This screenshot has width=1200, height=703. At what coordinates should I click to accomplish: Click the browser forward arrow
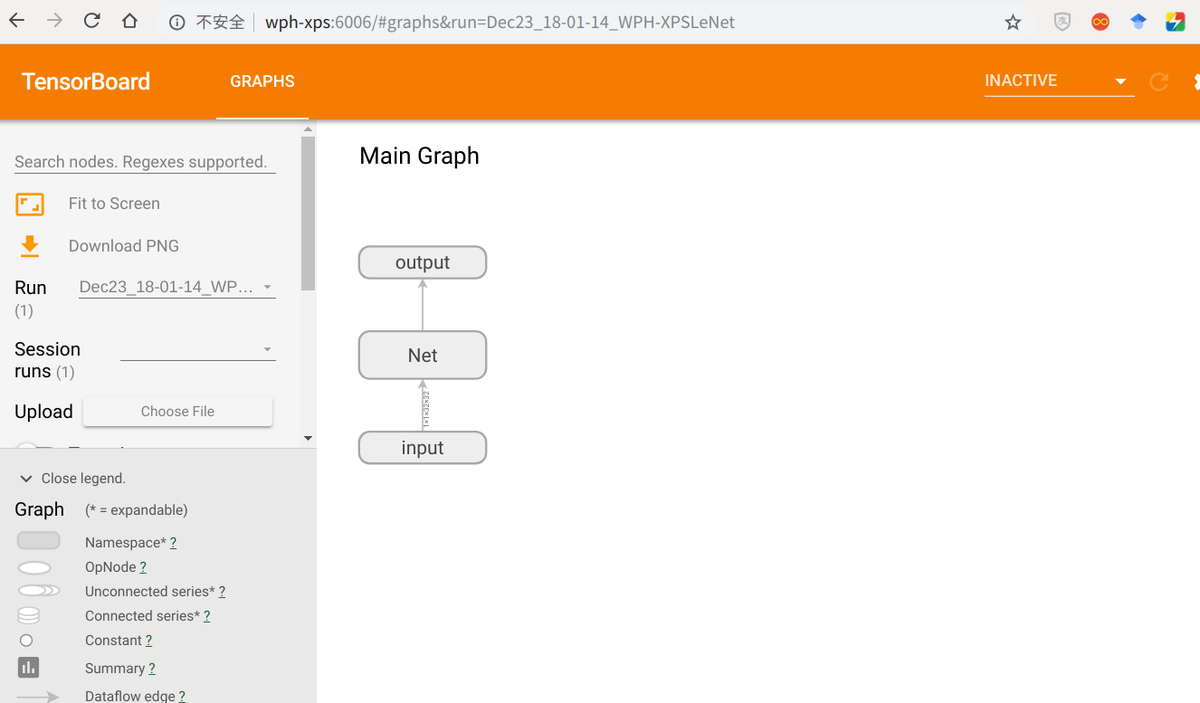click(x=54, y=21)
